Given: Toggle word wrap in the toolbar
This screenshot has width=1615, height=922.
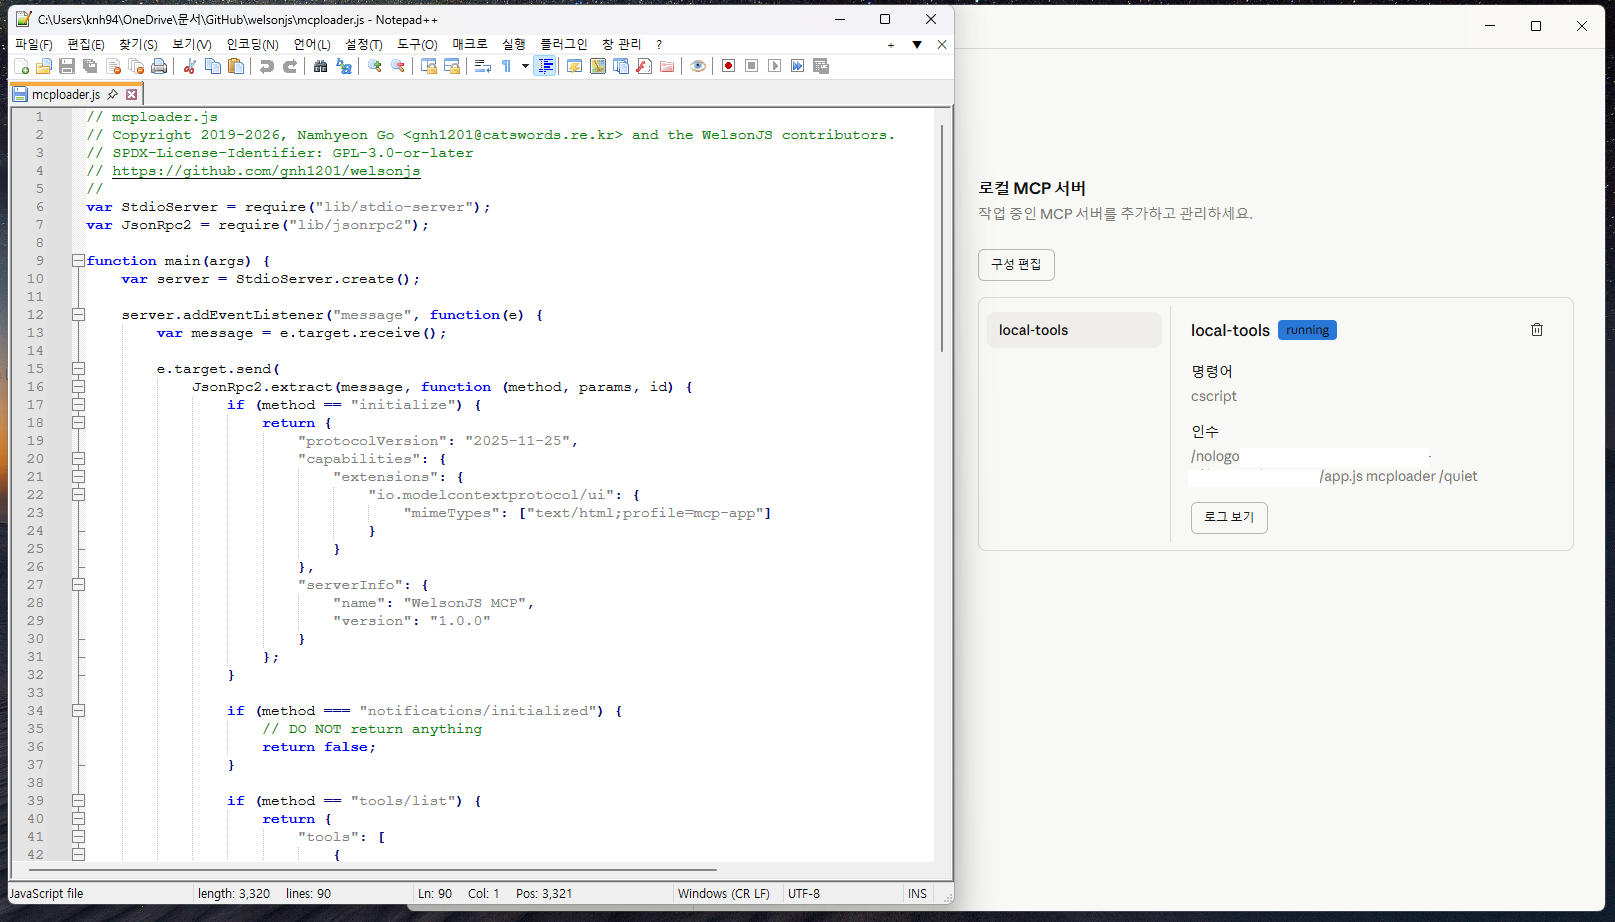Looking at the screenshot, I should click(x=483, y=66).
